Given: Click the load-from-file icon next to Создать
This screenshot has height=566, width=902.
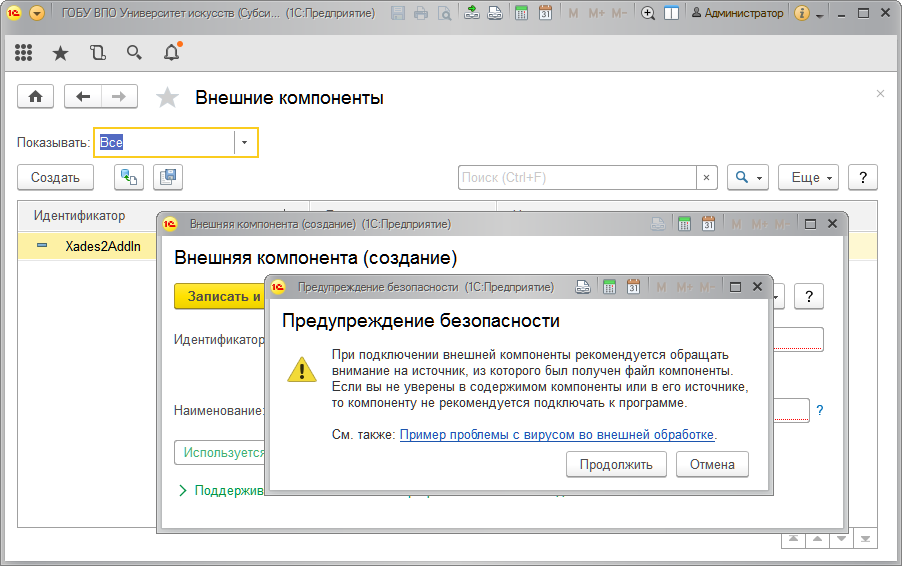Looking at the screenshot, I should click(129, 177).
